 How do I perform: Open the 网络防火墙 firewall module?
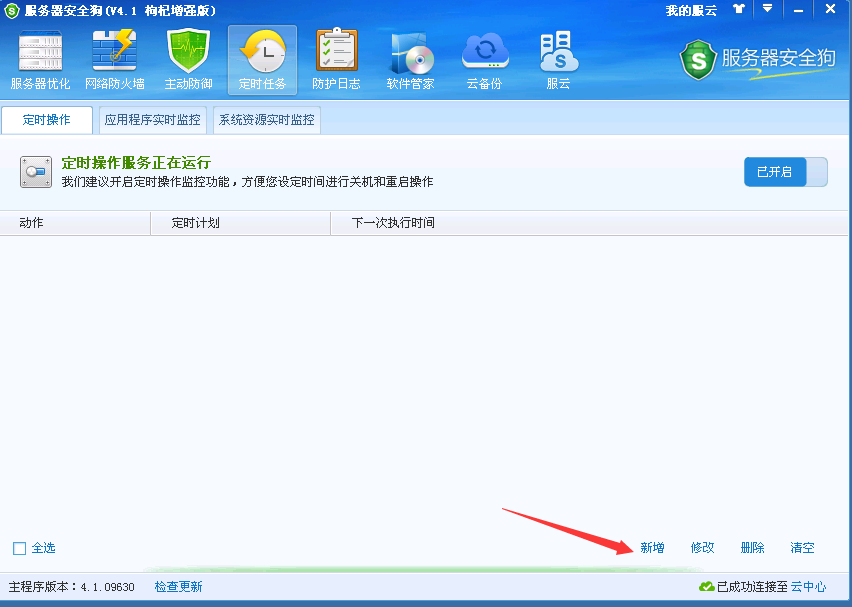click(114, 60)
